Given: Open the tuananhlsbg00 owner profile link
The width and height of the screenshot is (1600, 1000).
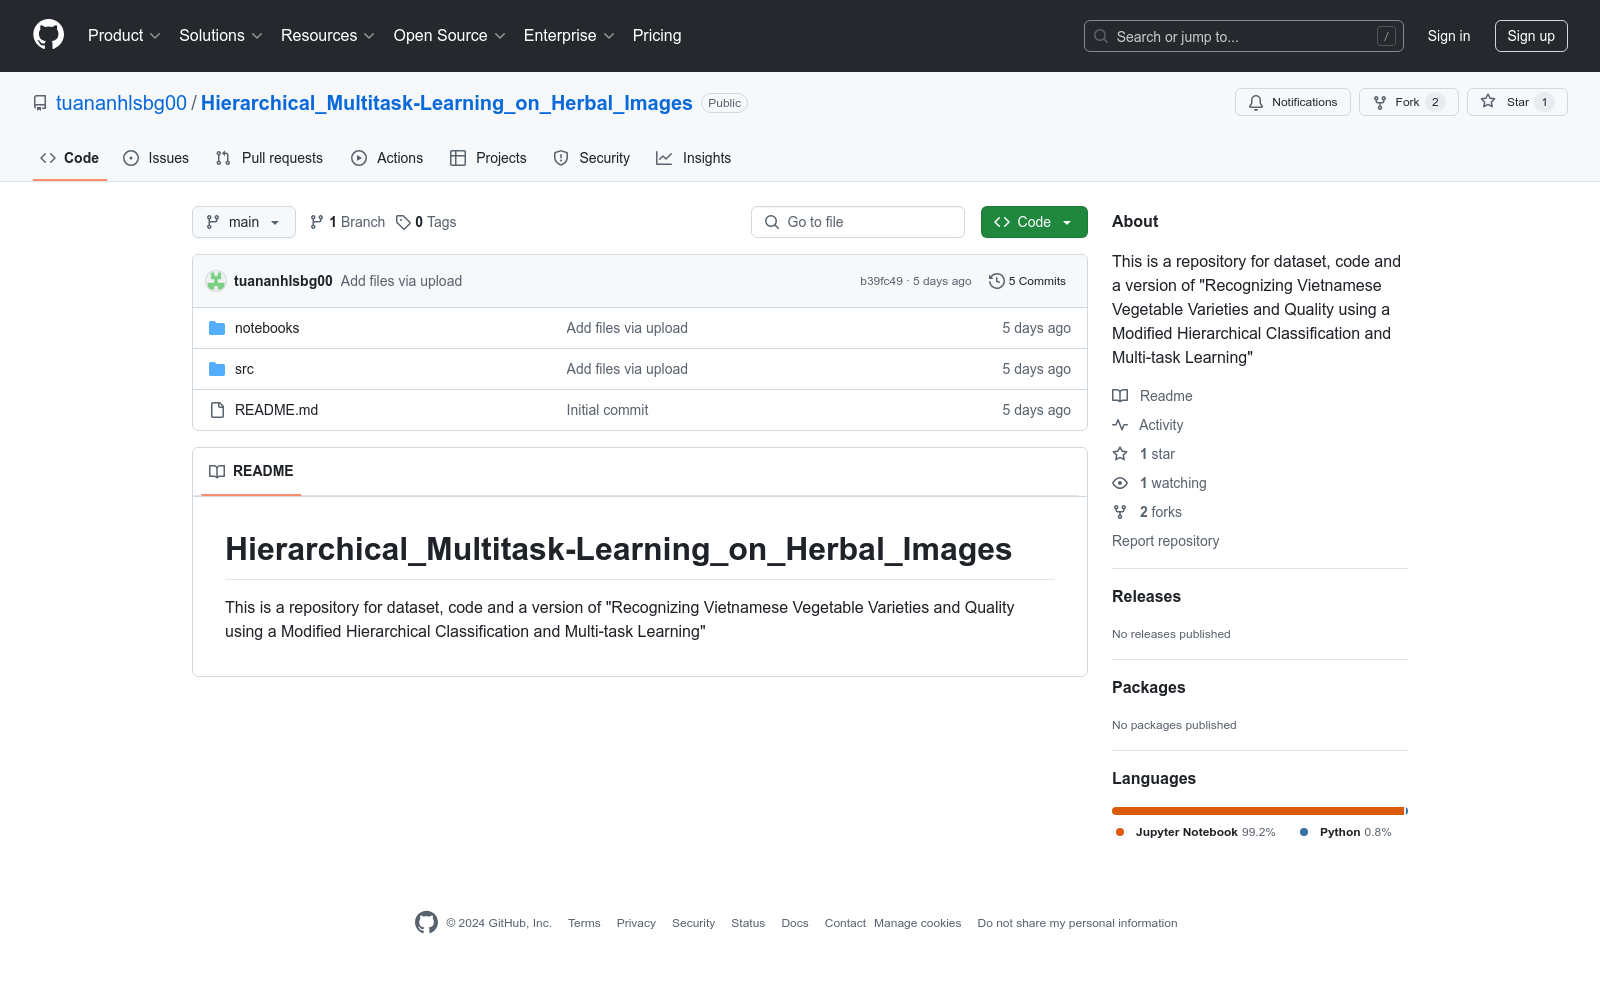Looking at the screenshot, I should click(121, 103).
